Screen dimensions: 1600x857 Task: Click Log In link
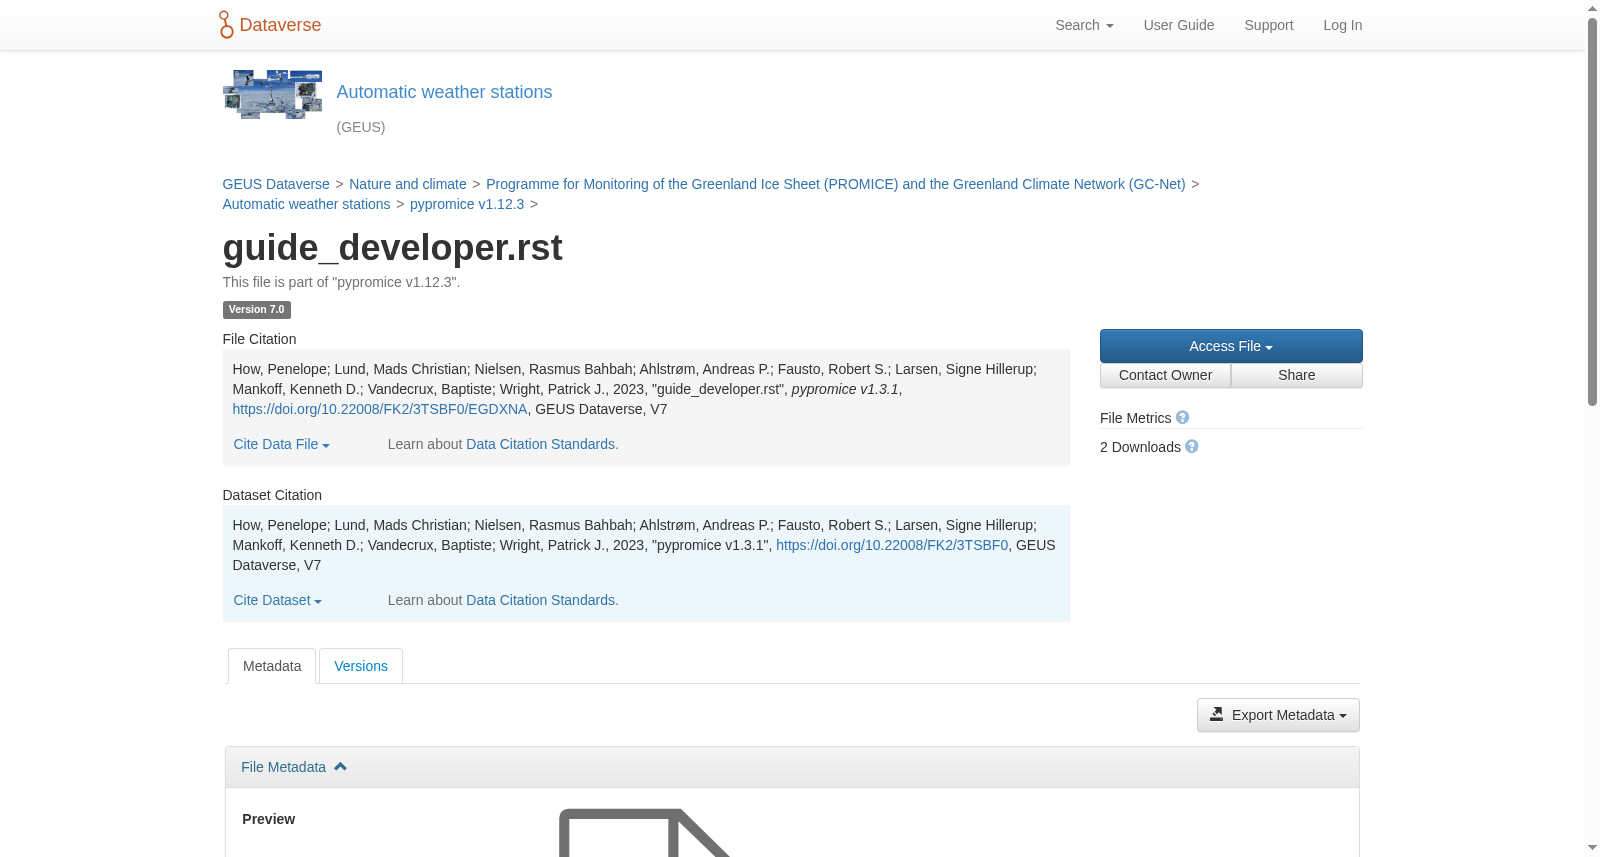pyautogui.click(x=1343, y=25)
